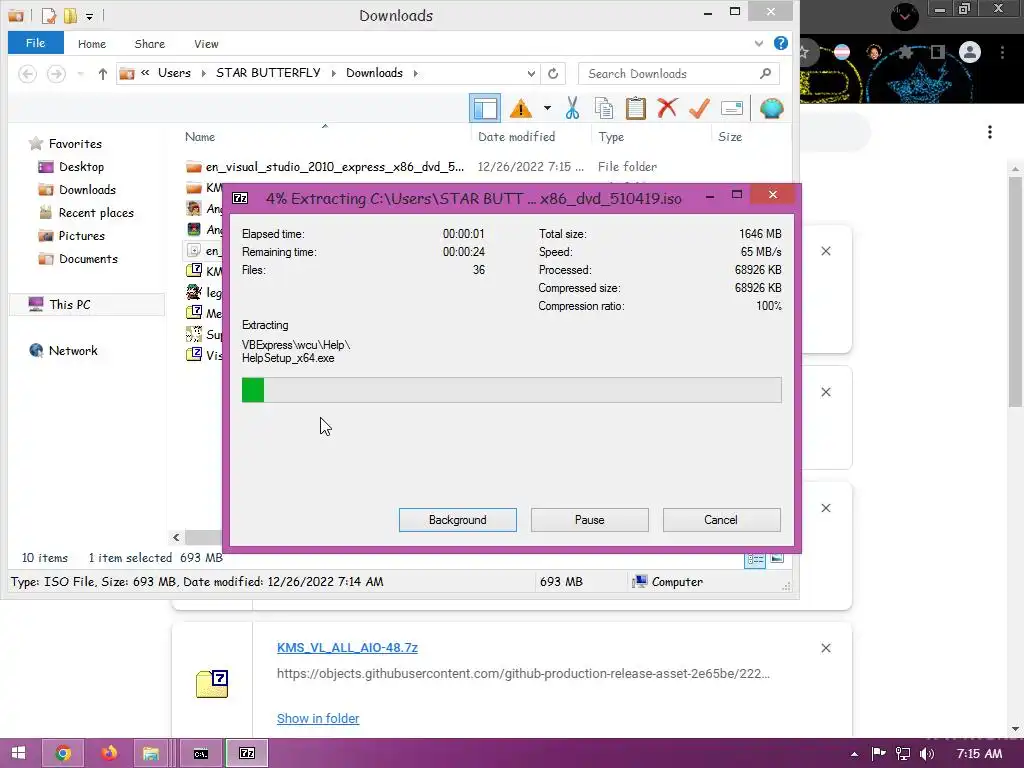Click the Search Downloads field
1024x768 pixels.
tap(678, 74)
